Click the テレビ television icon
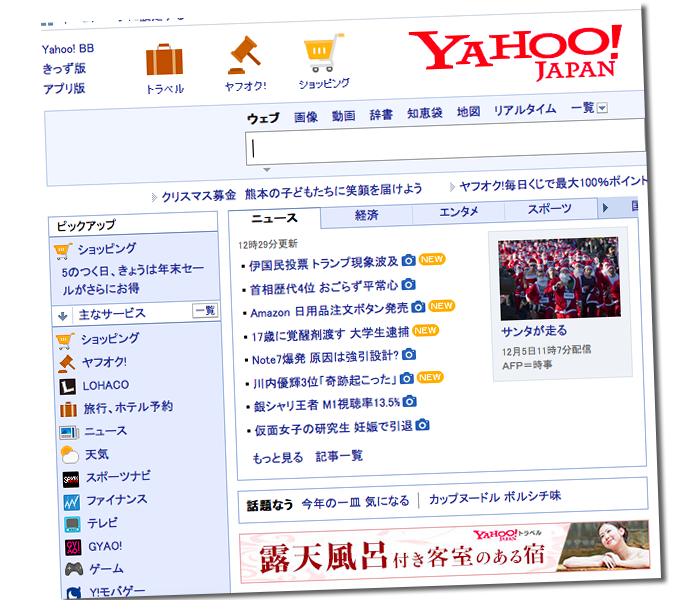Viewport: 700px width, 600px height. click(x=72, y=525)
